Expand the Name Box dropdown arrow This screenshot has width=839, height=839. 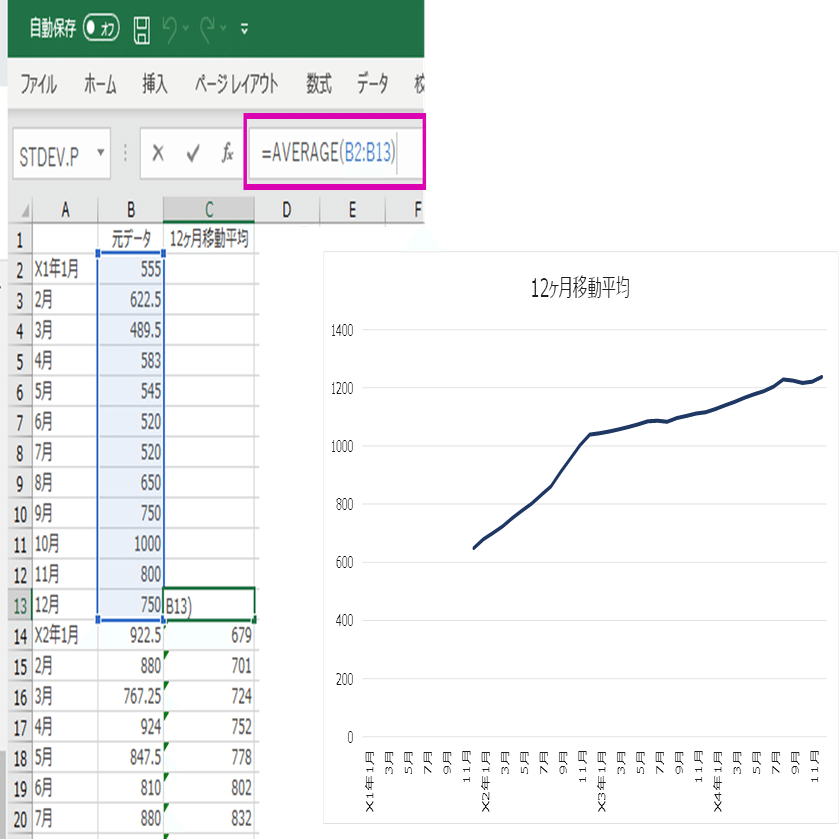tap(101, 153)
